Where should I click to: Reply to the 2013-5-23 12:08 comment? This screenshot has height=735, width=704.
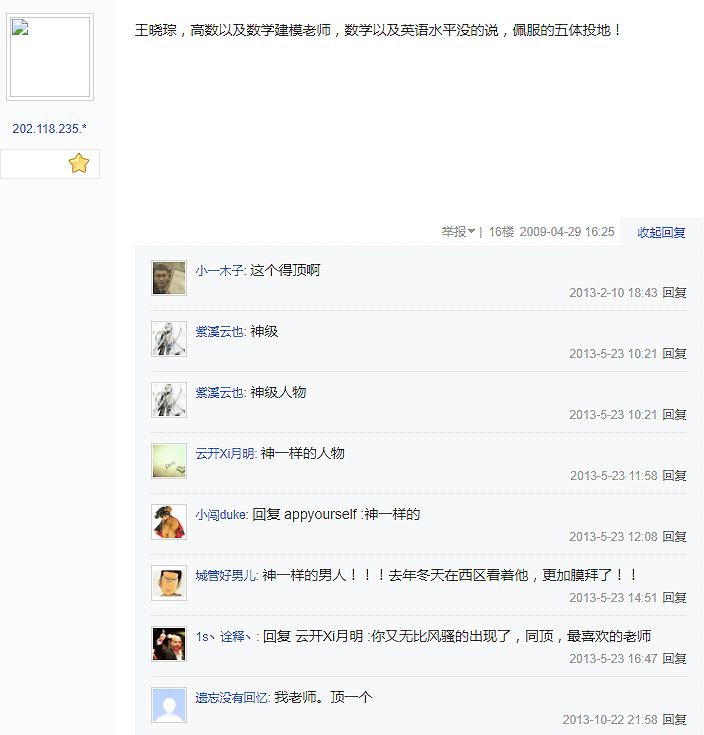click(674, 536)
